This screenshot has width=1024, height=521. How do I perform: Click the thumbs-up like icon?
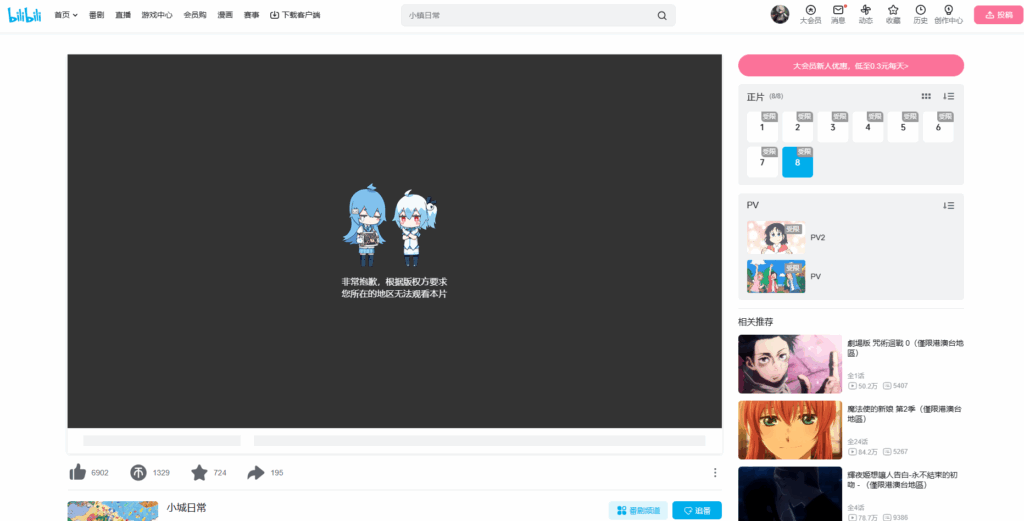(x=77, y=472)
